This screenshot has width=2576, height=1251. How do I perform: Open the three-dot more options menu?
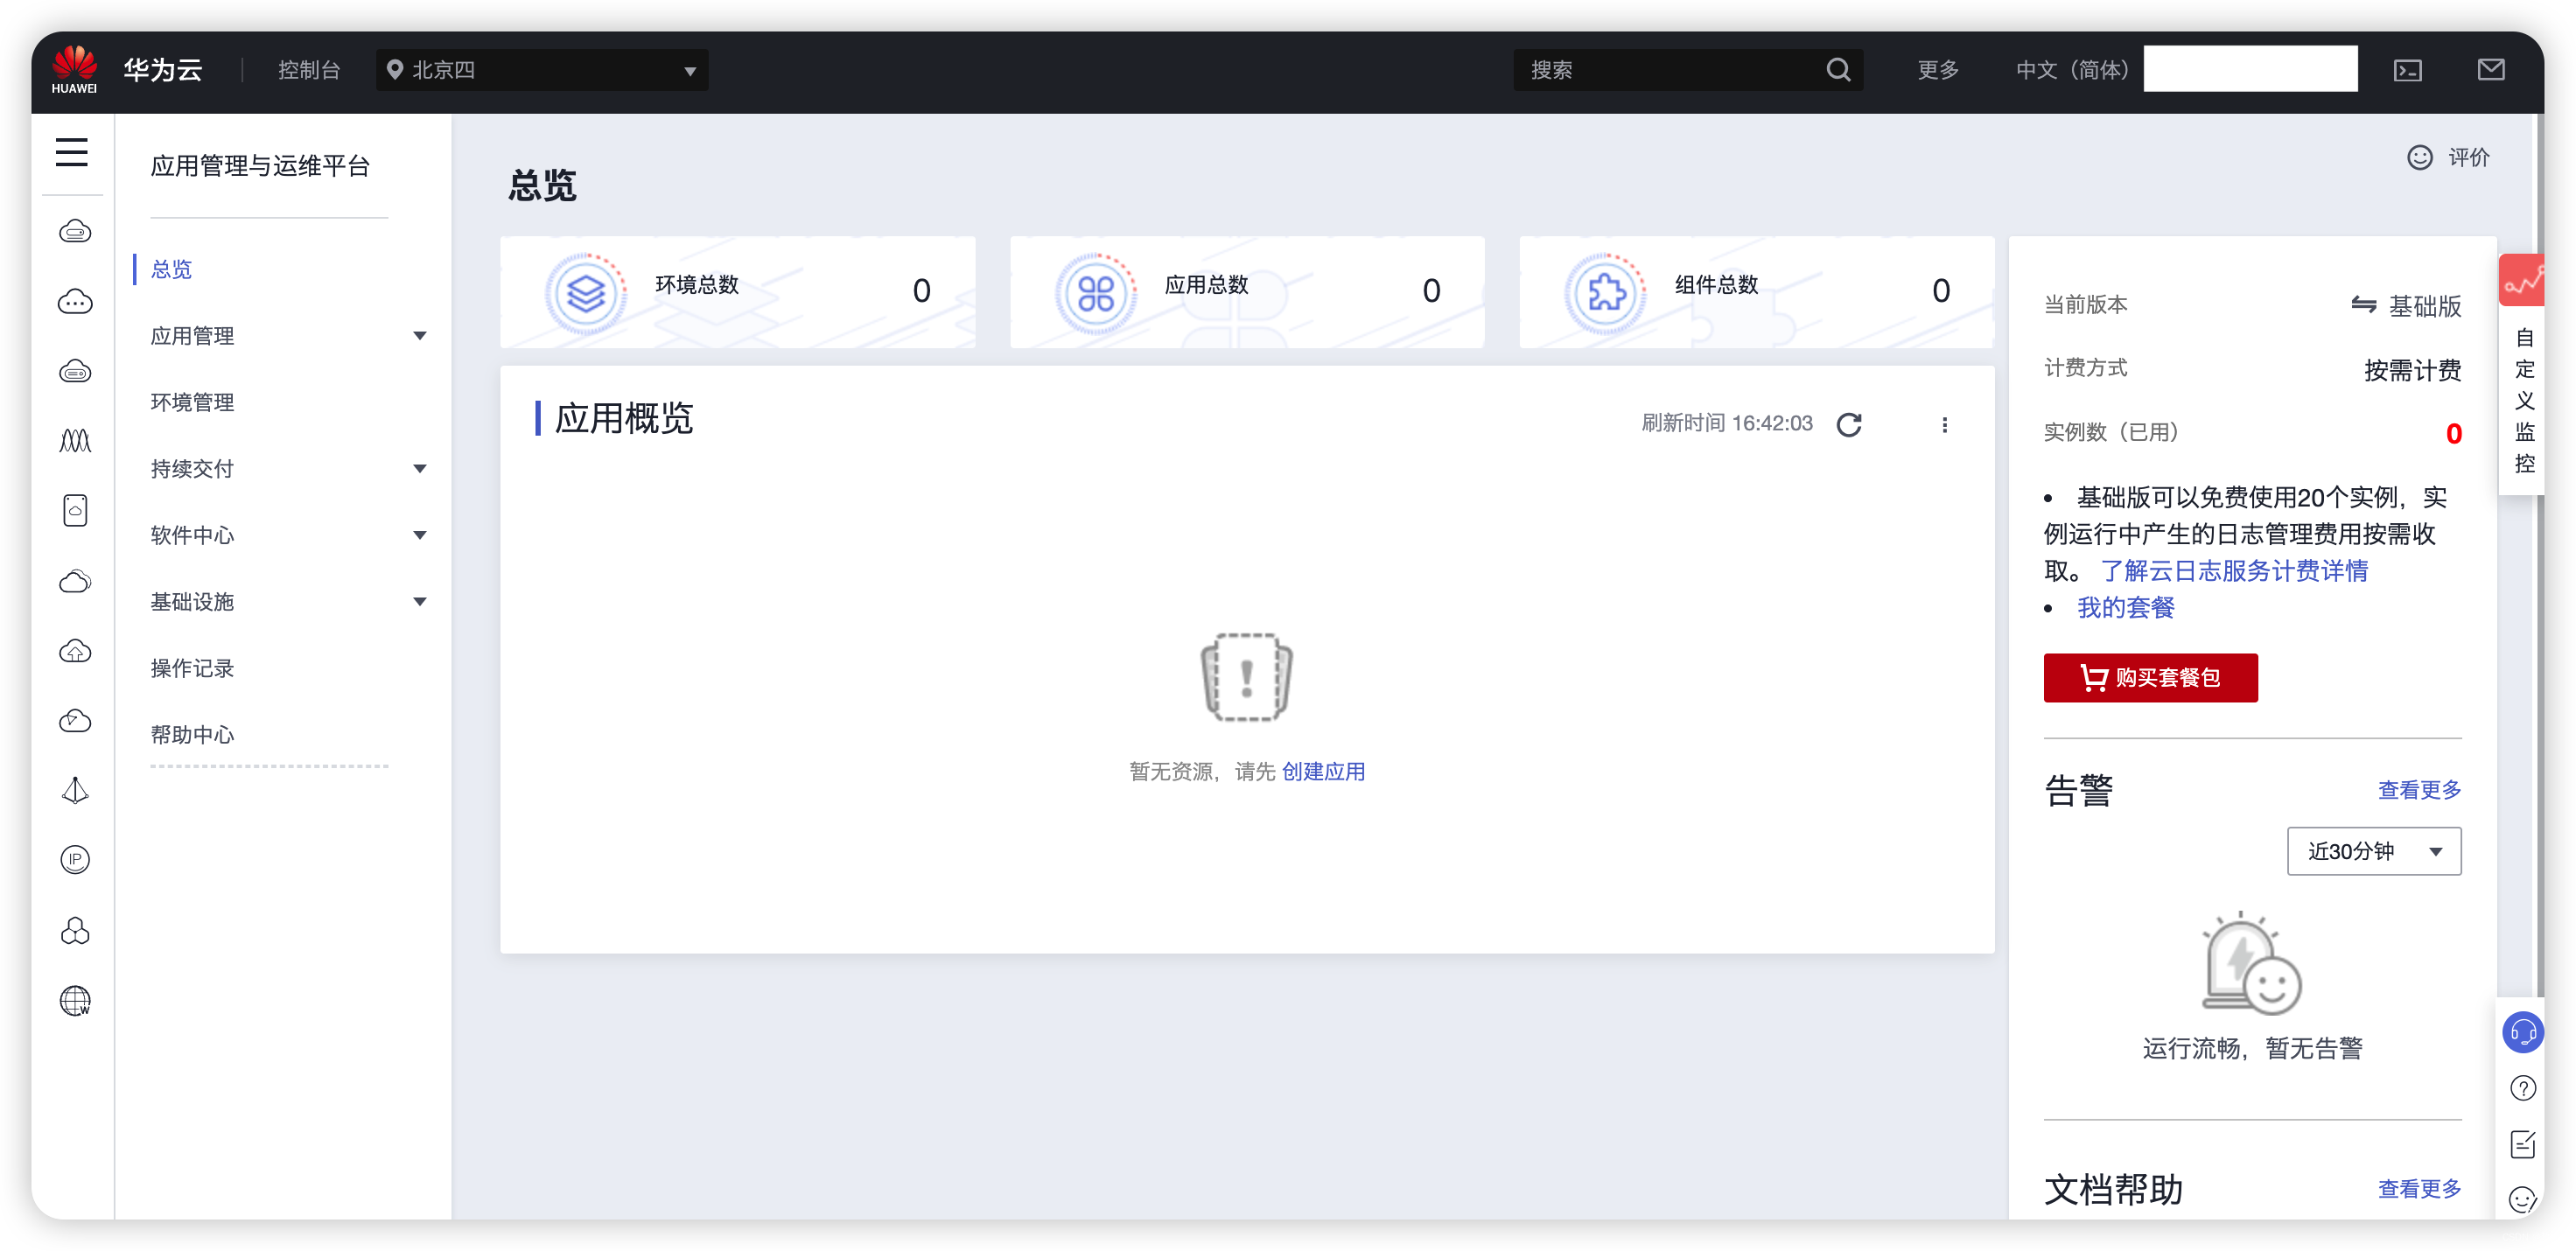(x=1944, y=425)
